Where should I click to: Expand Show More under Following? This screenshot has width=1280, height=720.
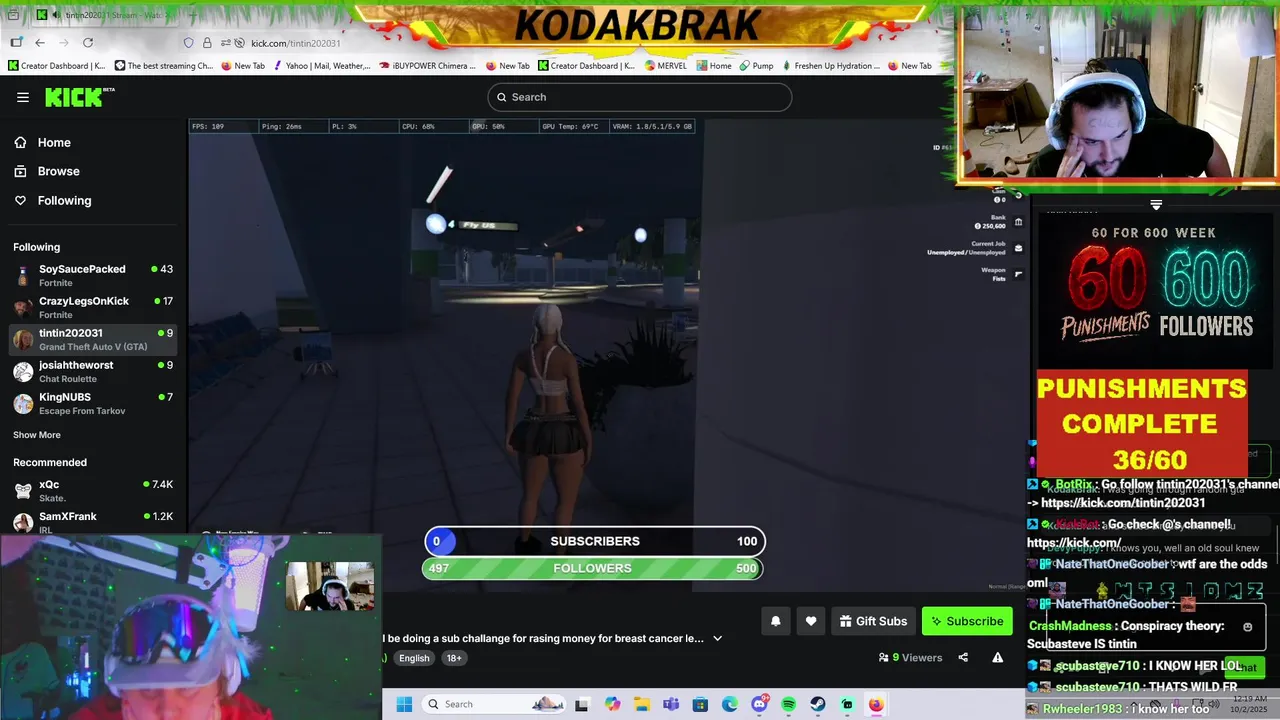37,435
